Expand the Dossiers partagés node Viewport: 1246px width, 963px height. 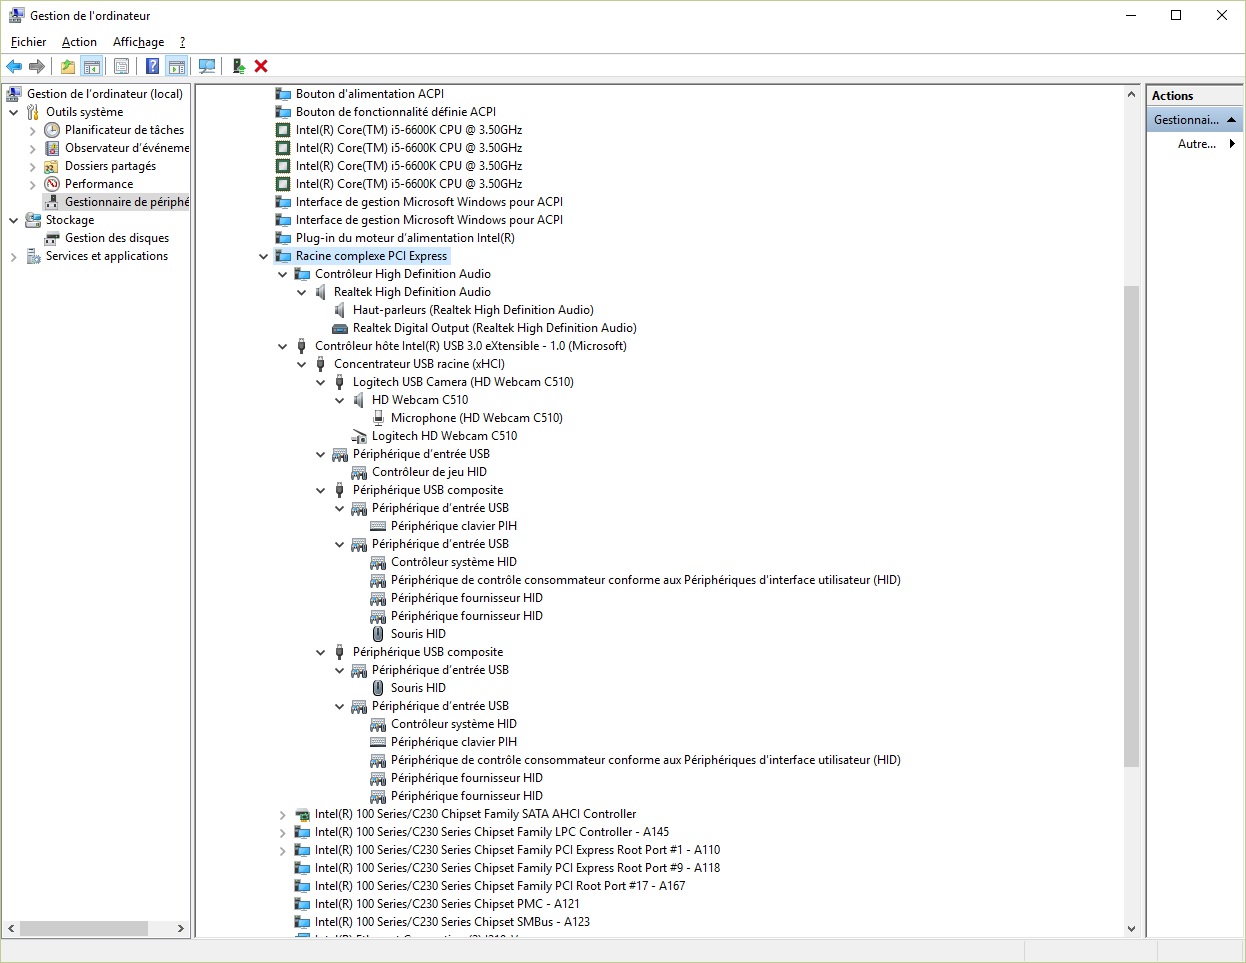tap(33, 166)
